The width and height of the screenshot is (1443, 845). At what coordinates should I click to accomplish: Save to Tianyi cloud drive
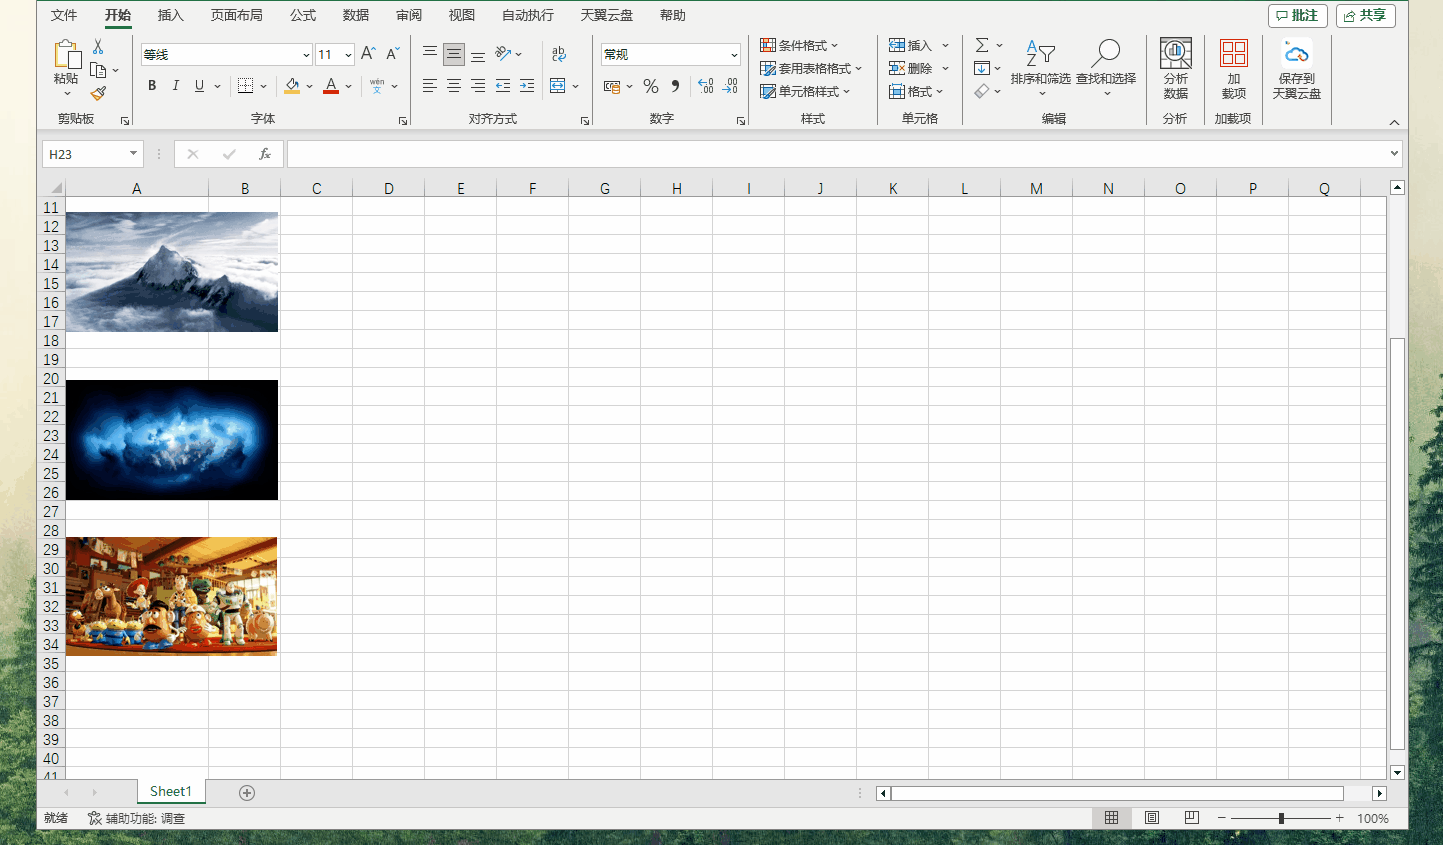[1297, 68]
